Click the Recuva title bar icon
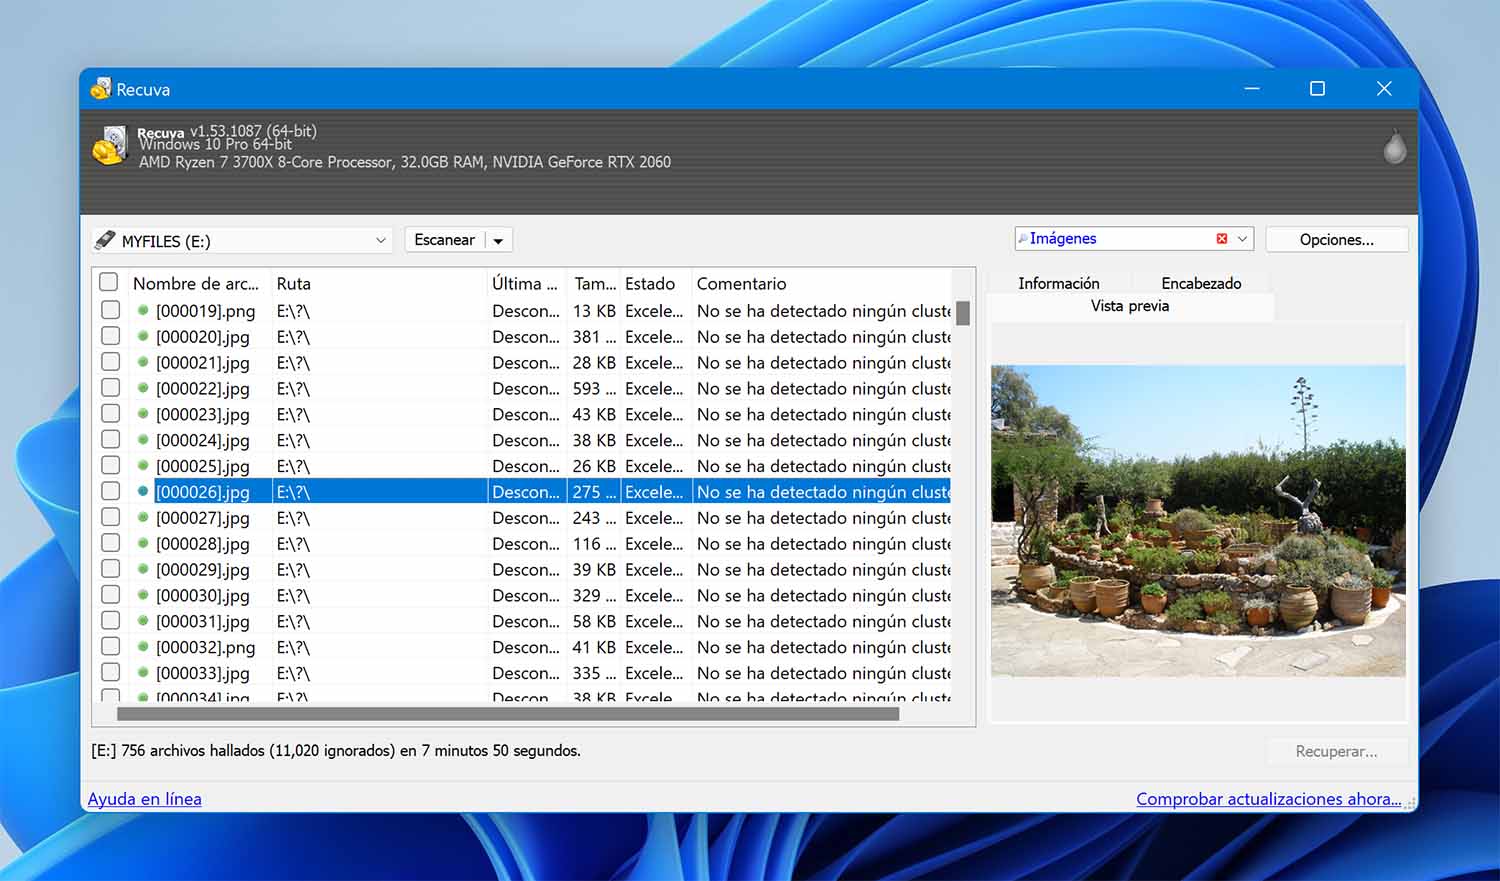The width and height of the screenshot is (1500, 881). click(x=101, y=89)
